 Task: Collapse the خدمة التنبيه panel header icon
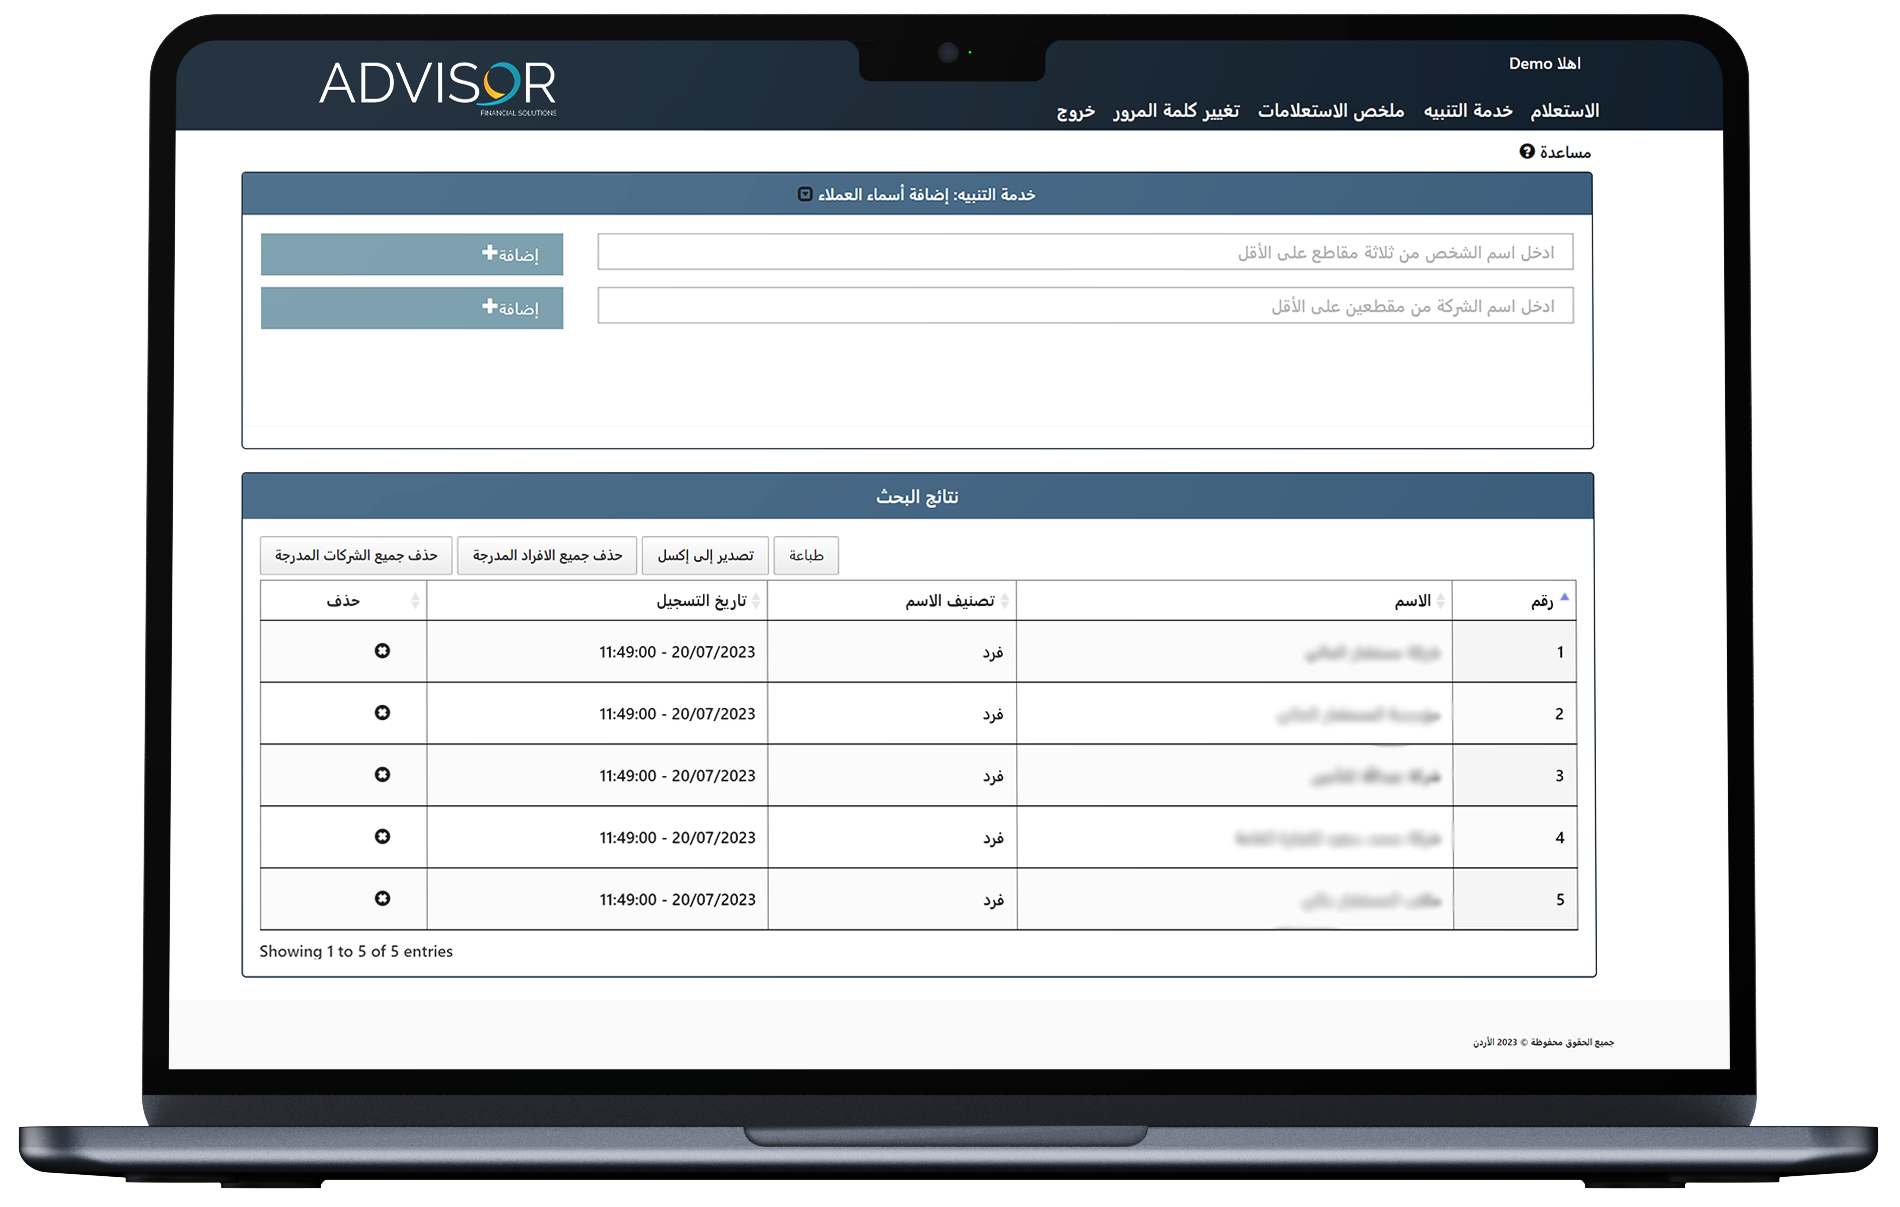805,194
